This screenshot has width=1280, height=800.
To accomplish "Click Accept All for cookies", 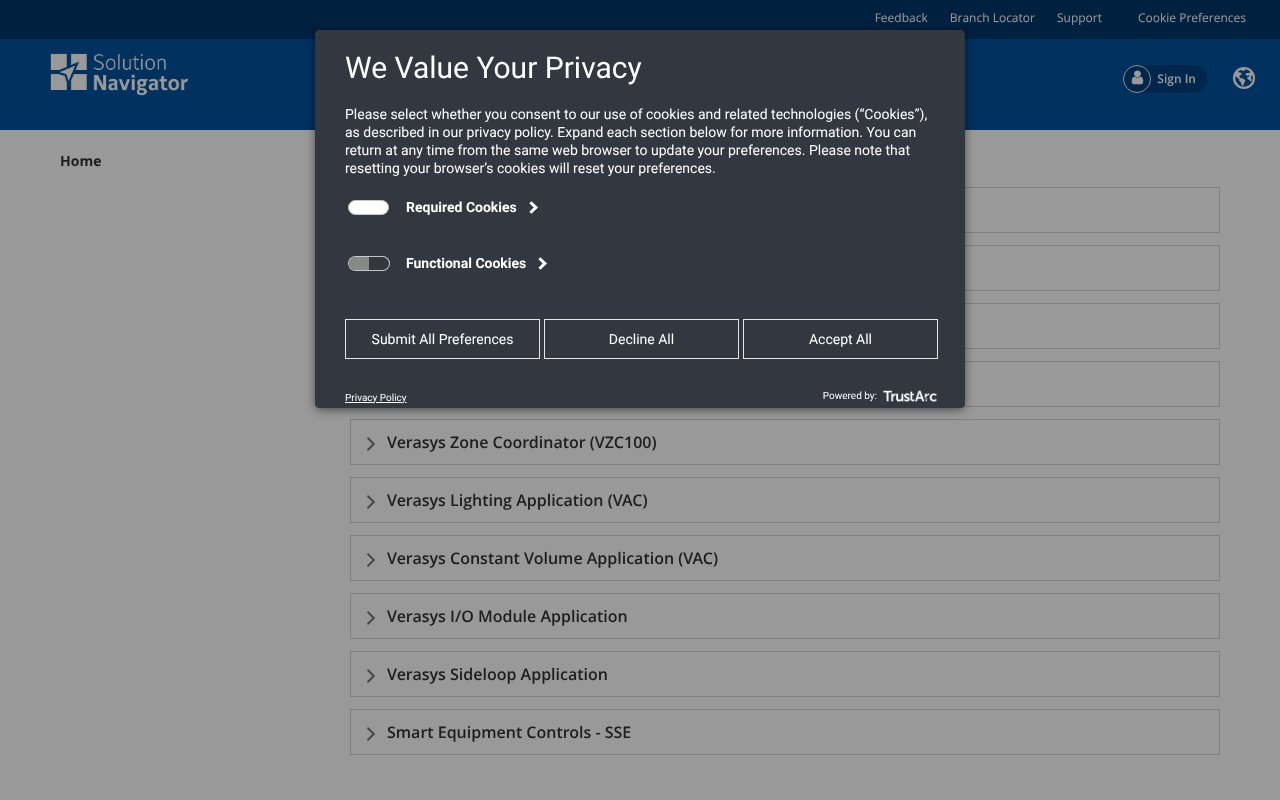I will (x=840, y=338).
